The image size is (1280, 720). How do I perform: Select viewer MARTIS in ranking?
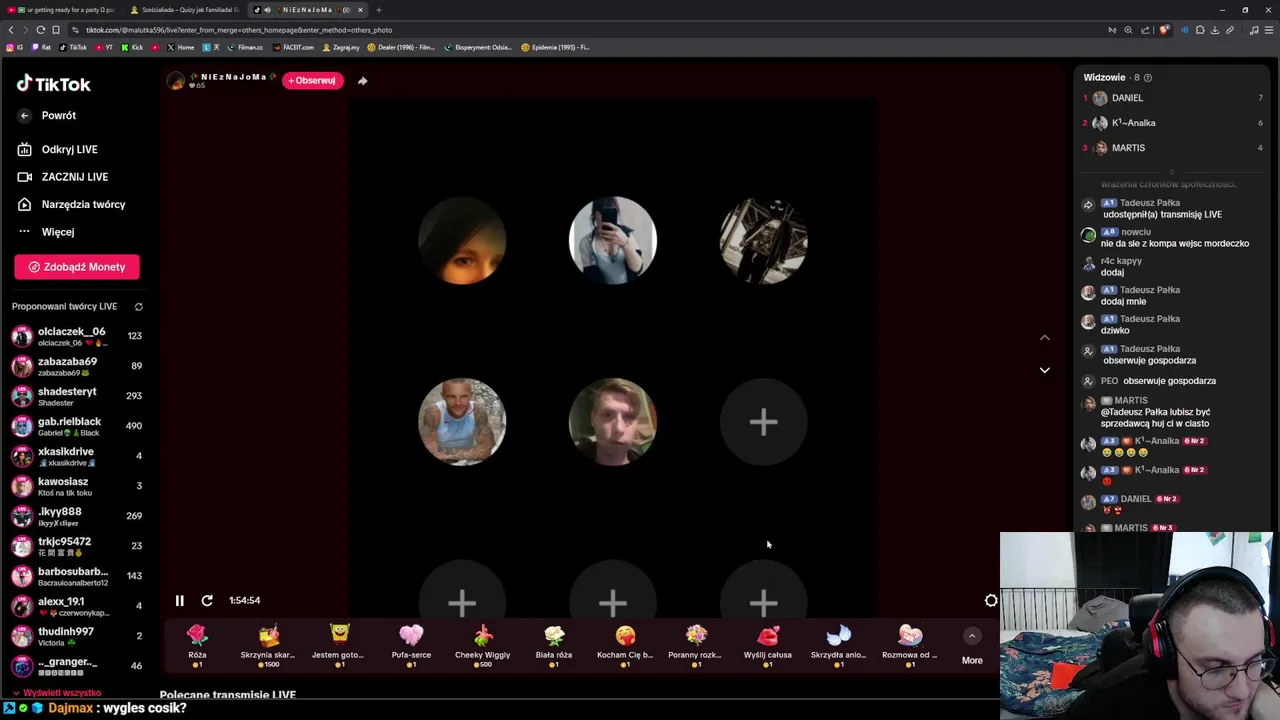tap(1172, 148)
